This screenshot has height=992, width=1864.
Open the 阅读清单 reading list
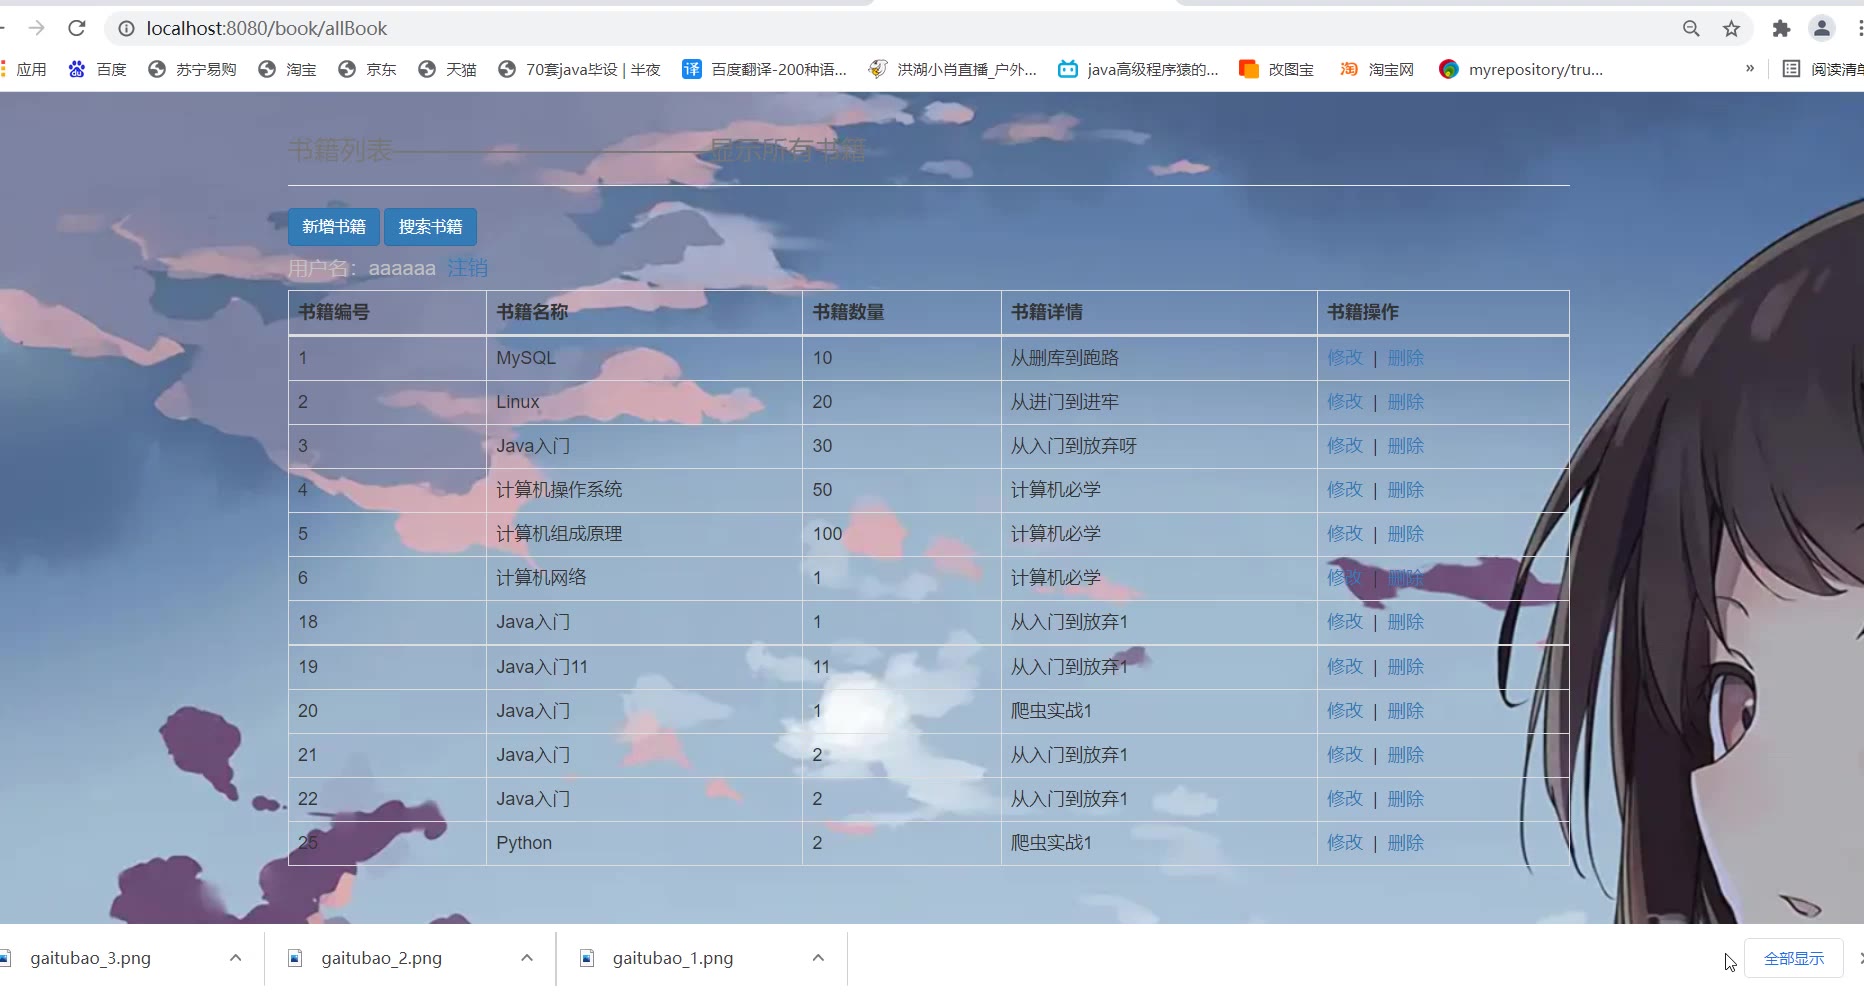[1823, 69]
